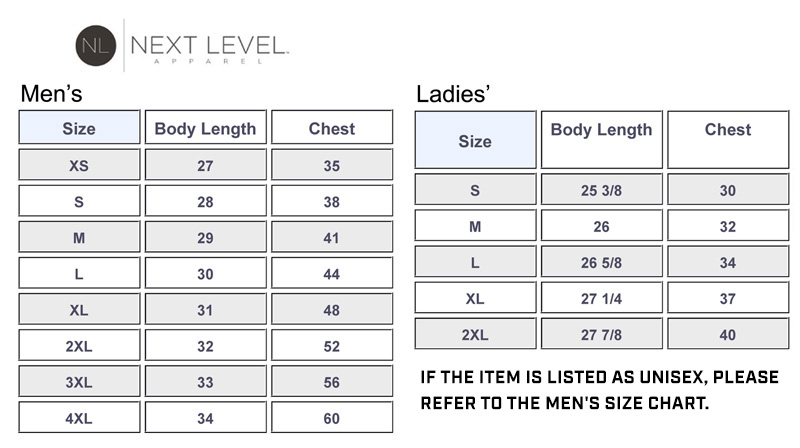
Task: Click the Men's Body Length header
Action: [205, 128]
